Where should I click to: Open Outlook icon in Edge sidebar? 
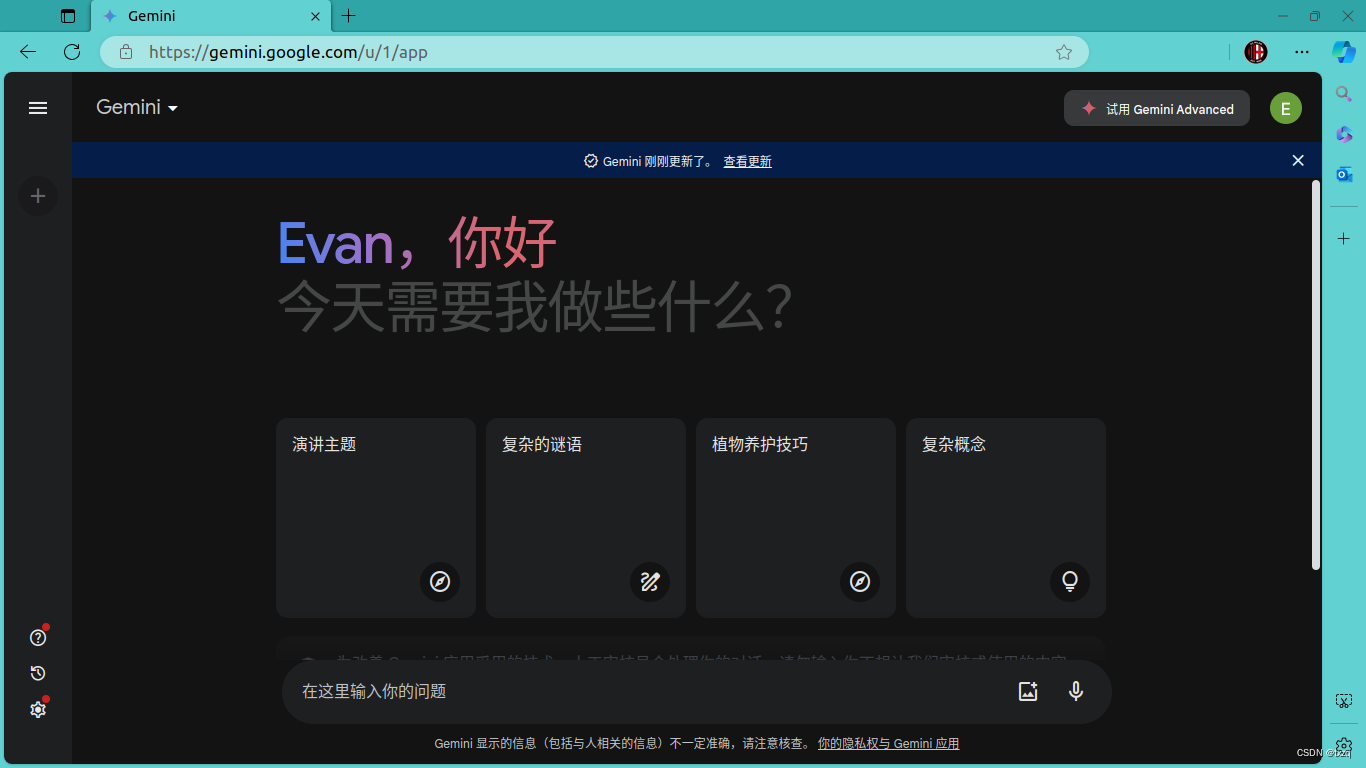pos(1344,174)
